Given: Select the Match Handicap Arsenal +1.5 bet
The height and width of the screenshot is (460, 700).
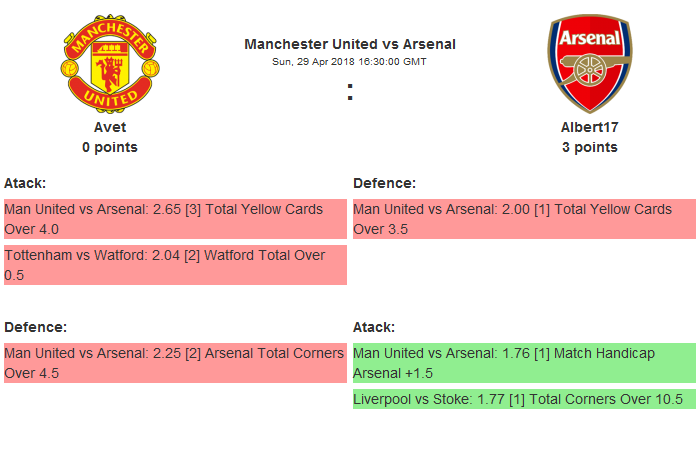Looking at the screenshot, I should (523, 363).
